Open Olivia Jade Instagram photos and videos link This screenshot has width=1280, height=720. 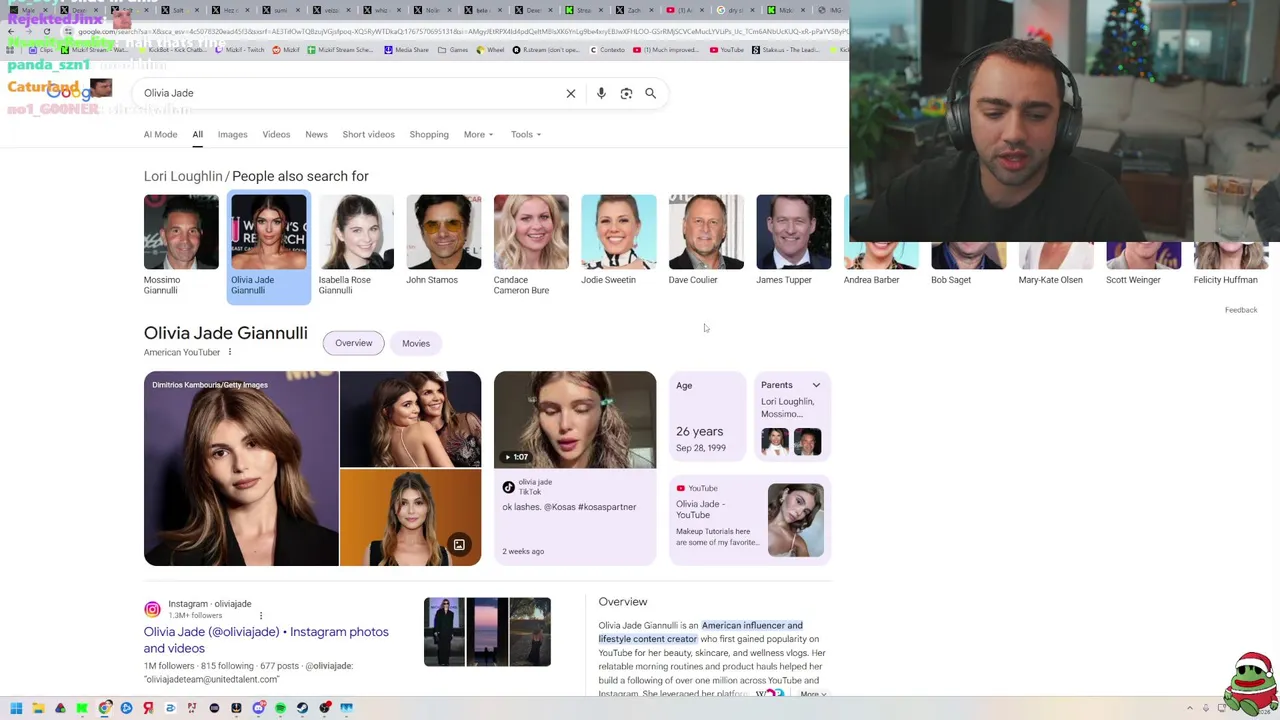pyautogui.click(x=266, y=640)
